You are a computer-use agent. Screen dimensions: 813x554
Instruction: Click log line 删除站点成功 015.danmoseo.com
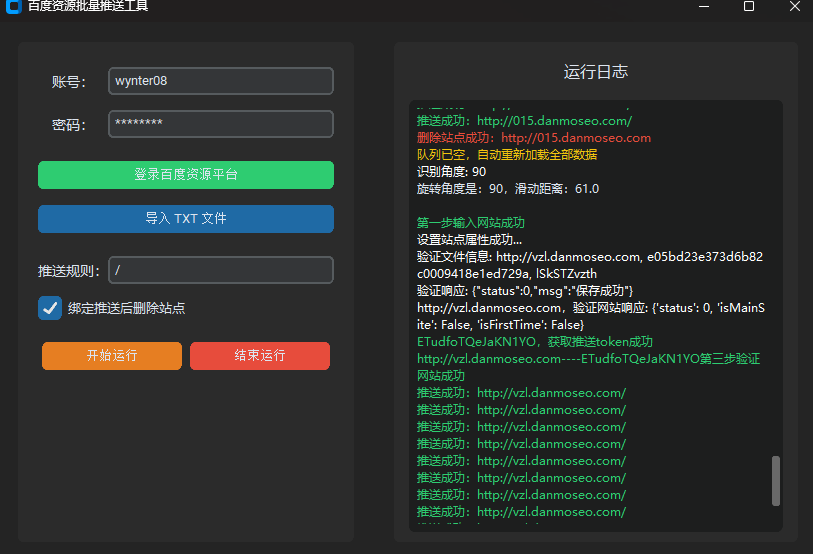point(534,138)
